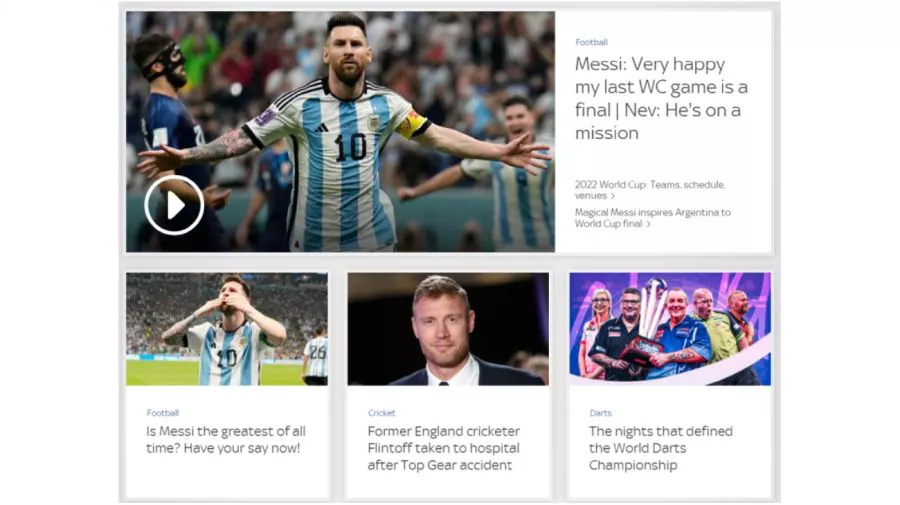Open 'Former England cricketer Flintoff taken to hospital'

tap(444, 448)
